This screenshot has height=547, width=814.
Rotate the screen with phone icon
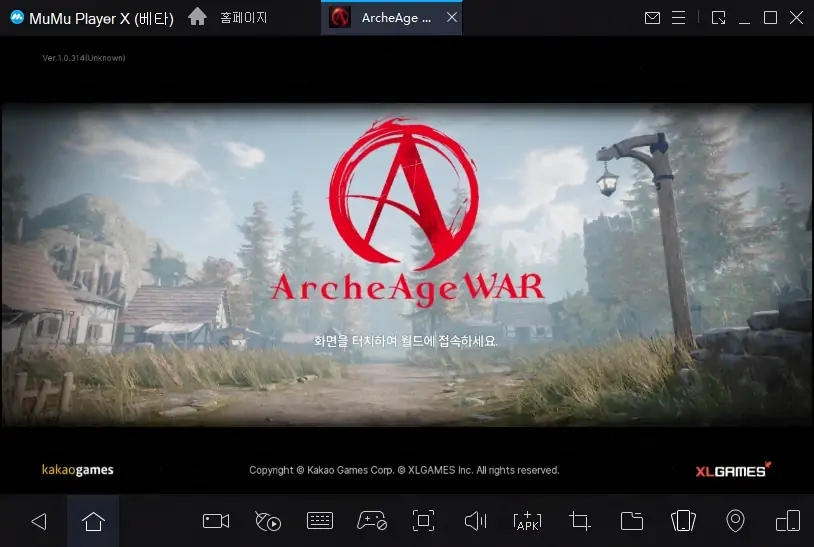683,521
